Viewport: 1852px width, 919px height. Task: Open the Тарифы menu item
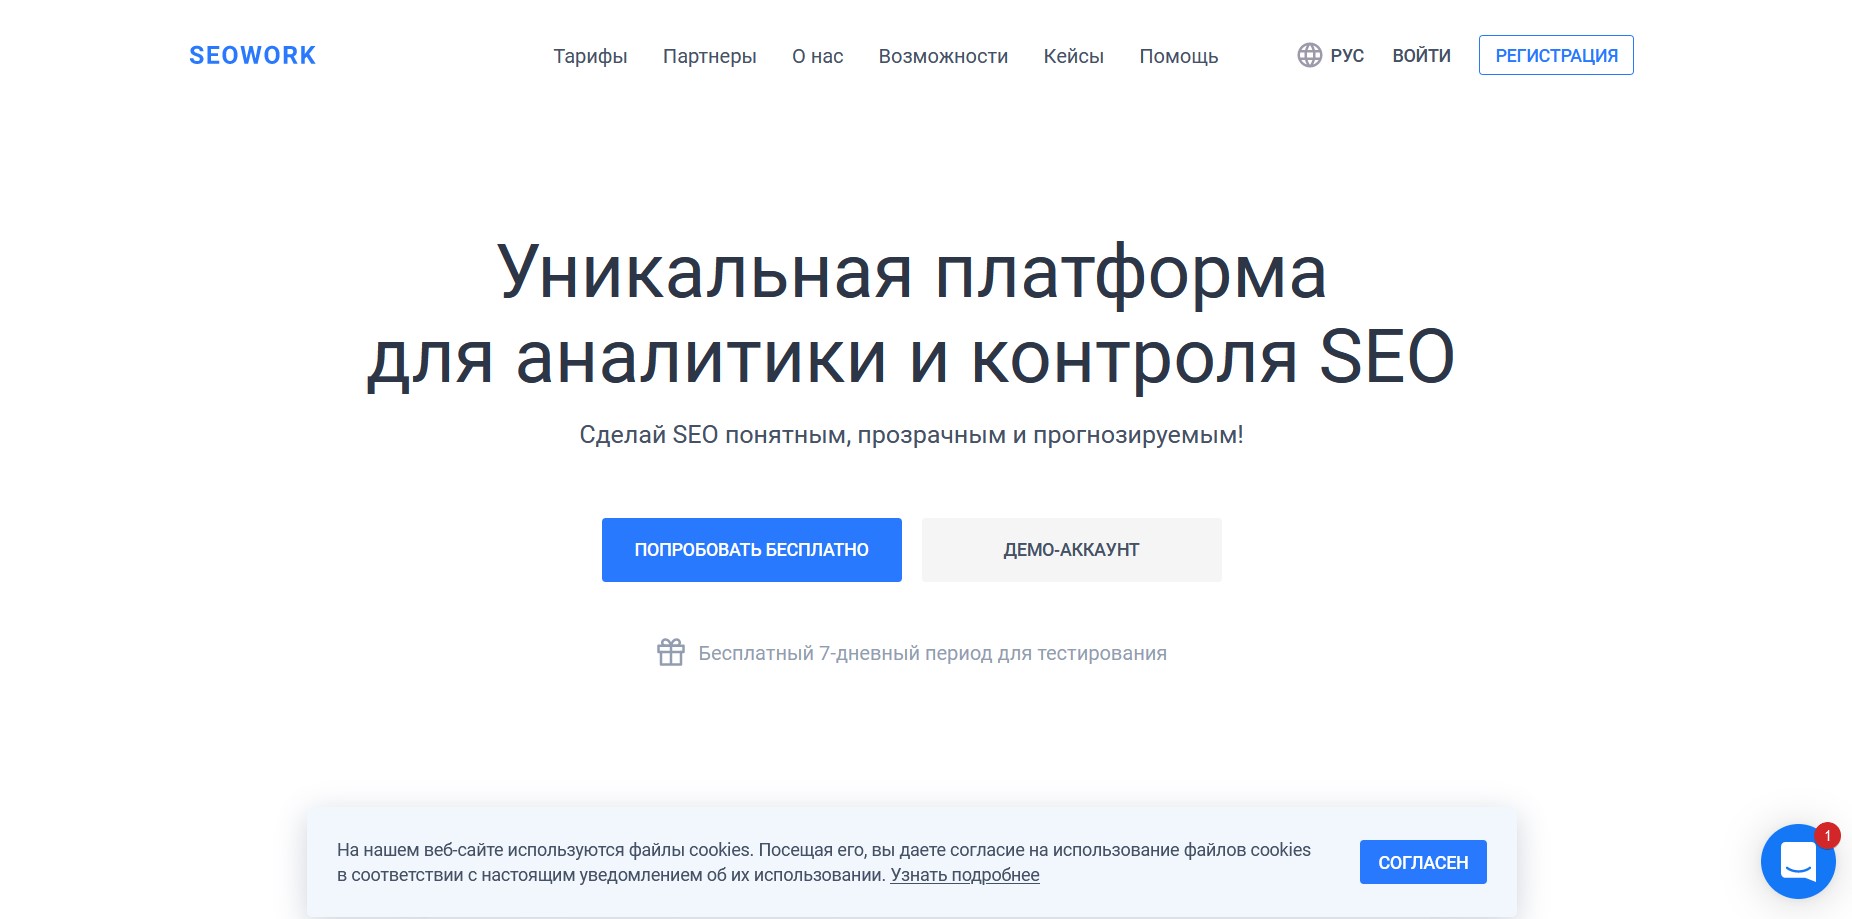click(x=590, y=56)
